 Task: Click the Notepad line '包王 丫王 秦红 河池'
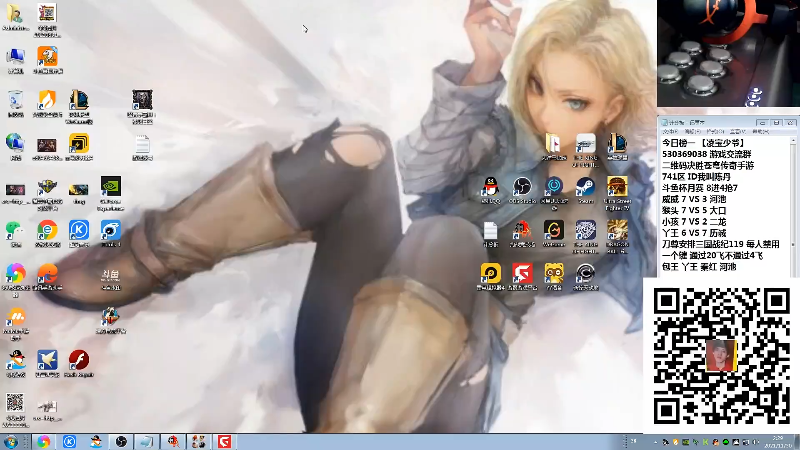point(699,266)
